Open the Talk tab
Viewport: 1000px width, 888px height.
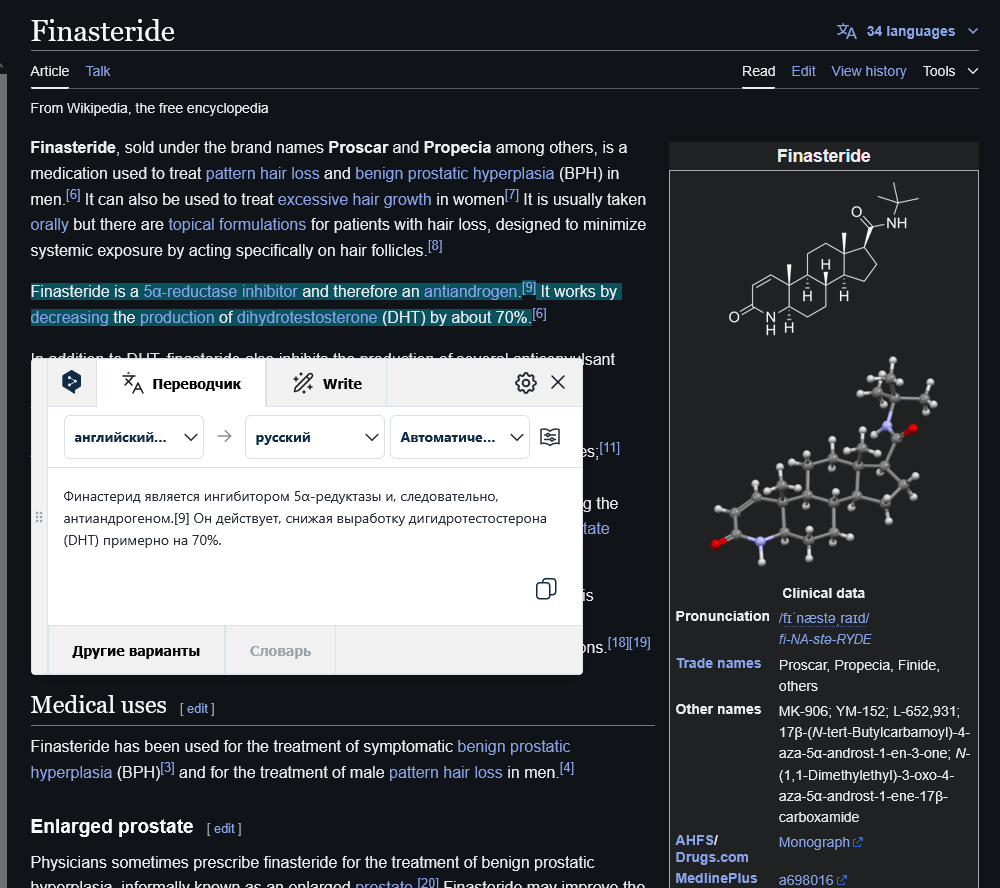[x=98, y=71]
